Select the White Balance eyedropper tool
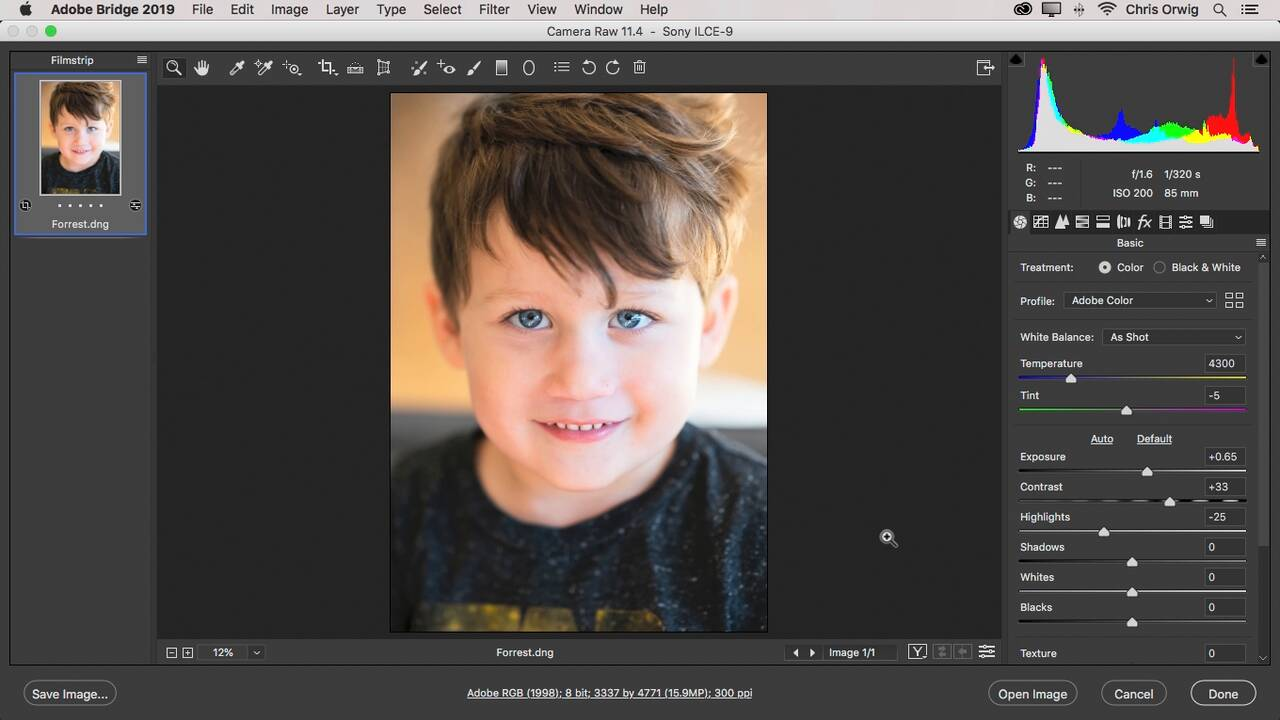The width and height of the screenshot is (1280, 720). pyautogui.click(x=237, y=67)
